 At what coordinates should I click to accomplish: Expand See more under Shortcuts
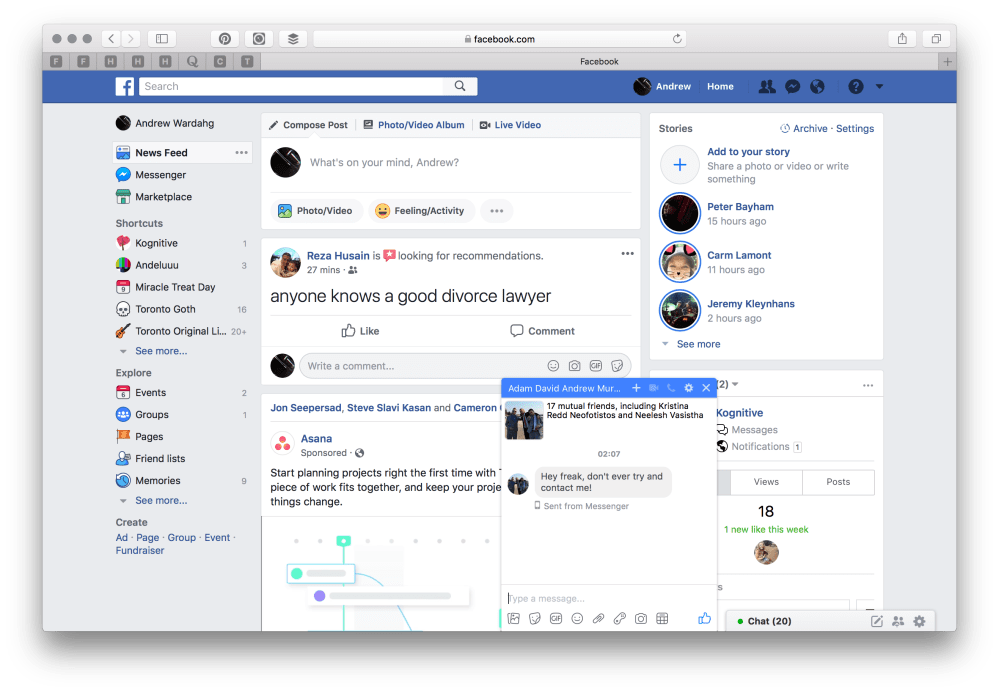[160, 351]
